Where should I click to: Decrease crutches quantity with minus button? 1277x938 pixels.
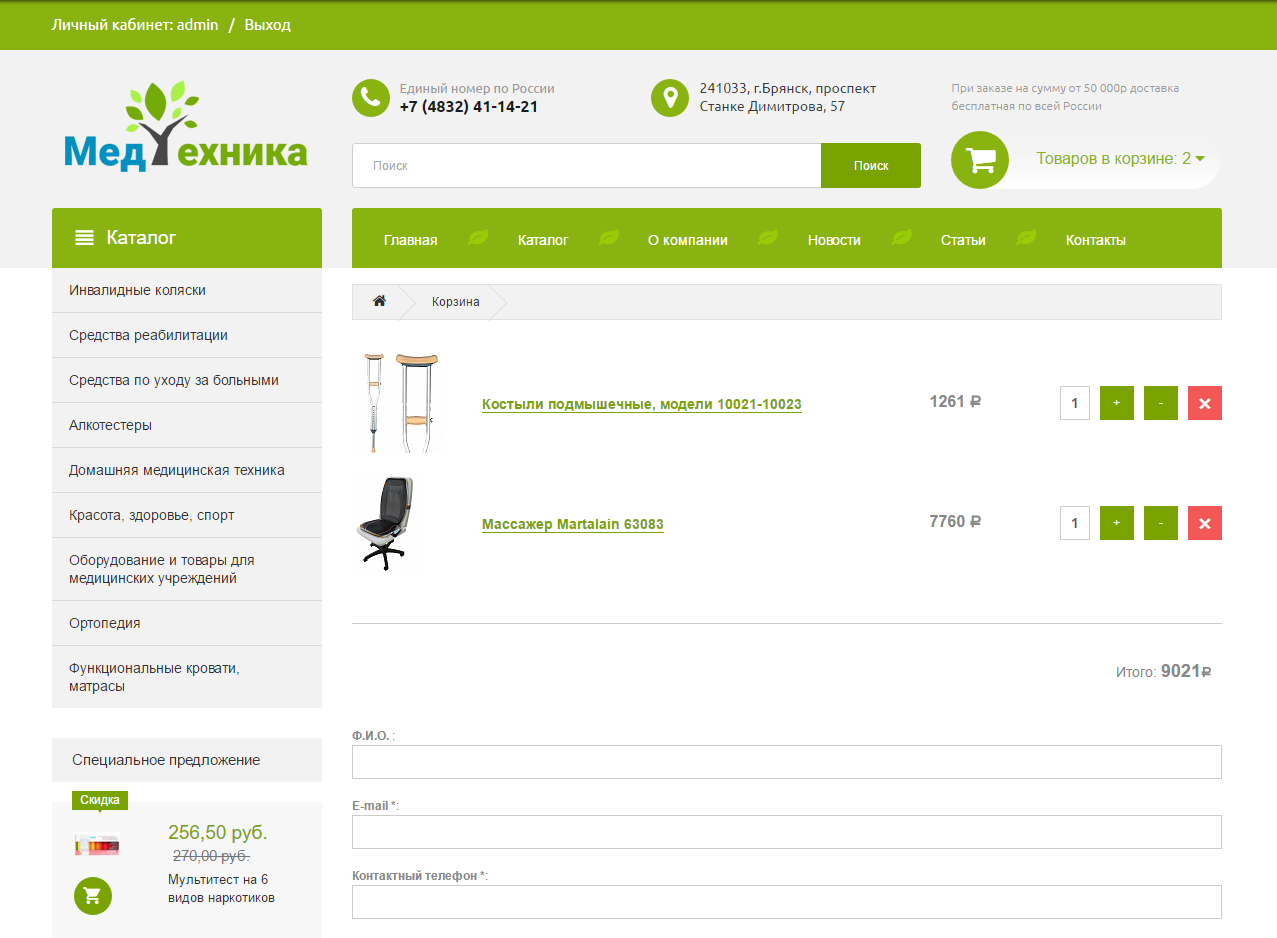pyautogui.click(x=1160, y=403)
